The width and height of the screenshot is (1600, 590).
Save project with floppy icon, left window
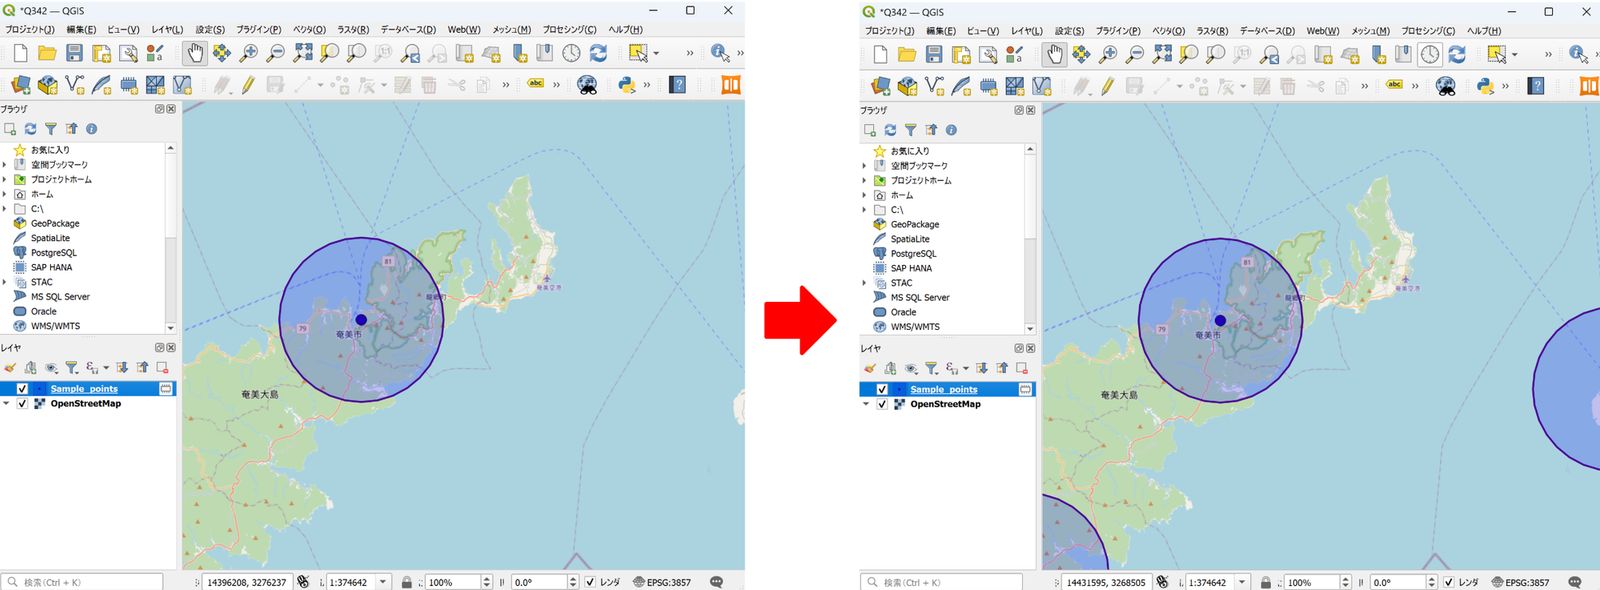point(74,53)
